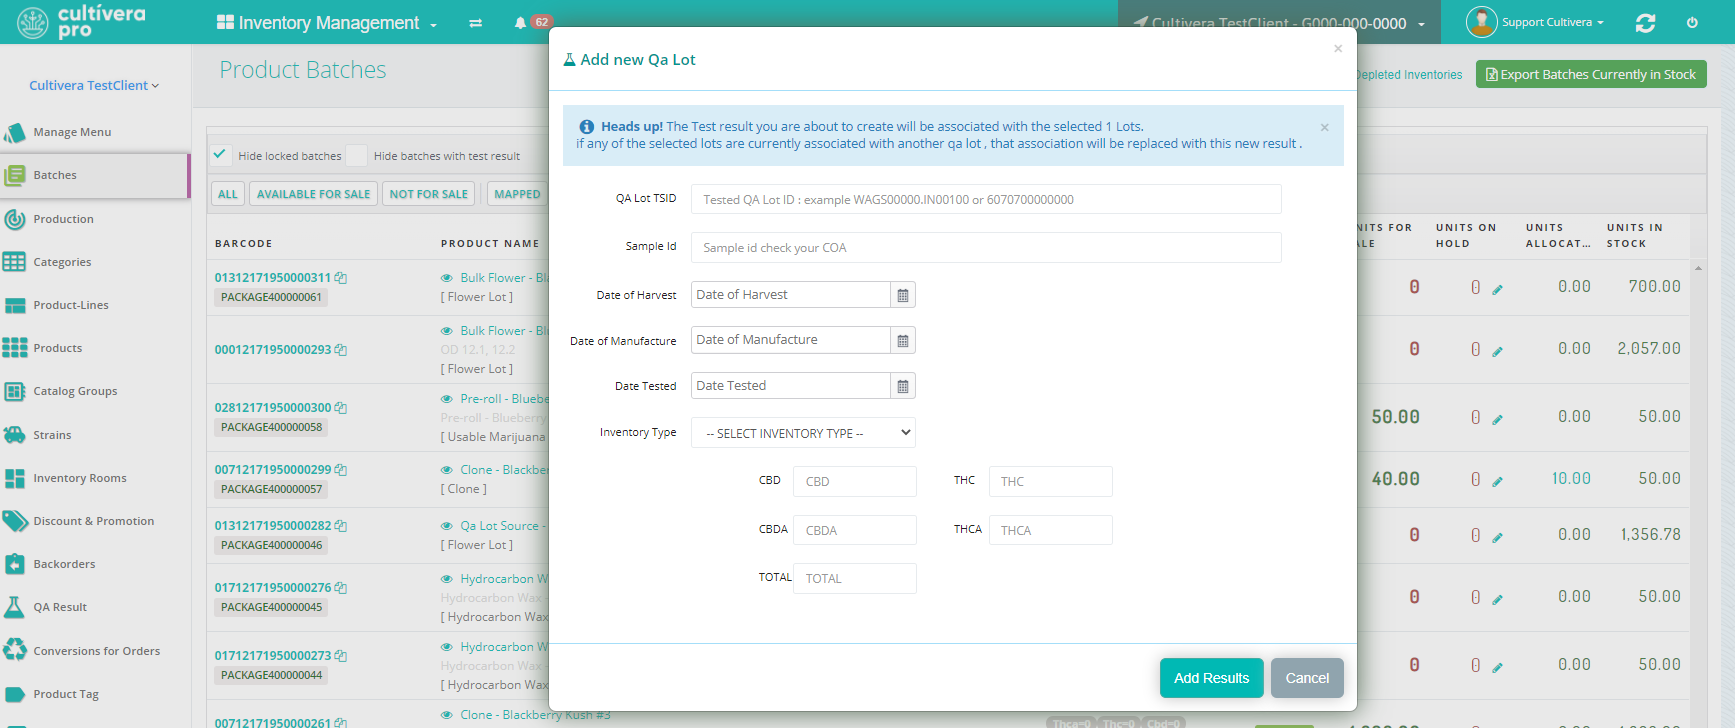Open Production in sidebar

(63, 219)
